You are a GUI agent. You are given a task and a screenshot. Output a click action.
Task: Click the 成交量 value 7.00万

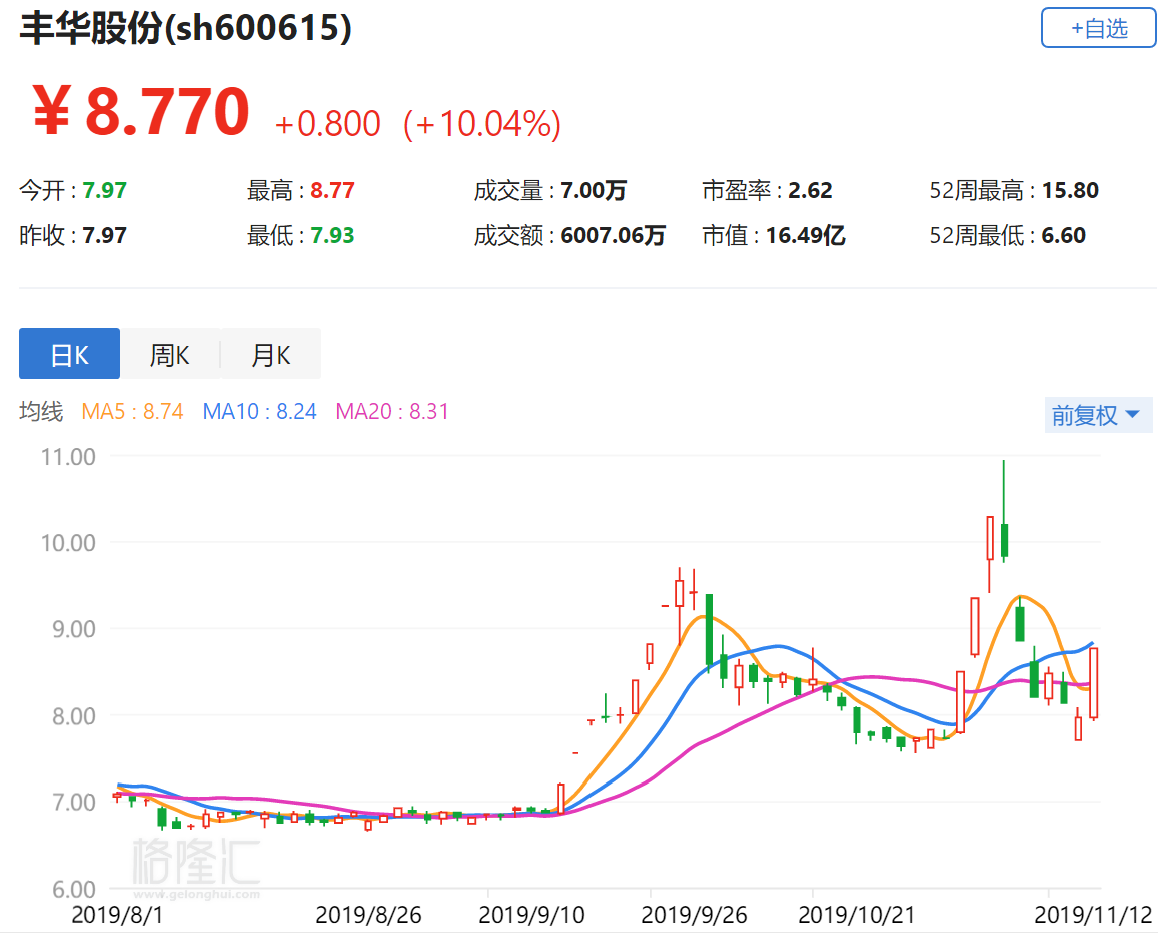pyautogui.click(x=594, y=191)
